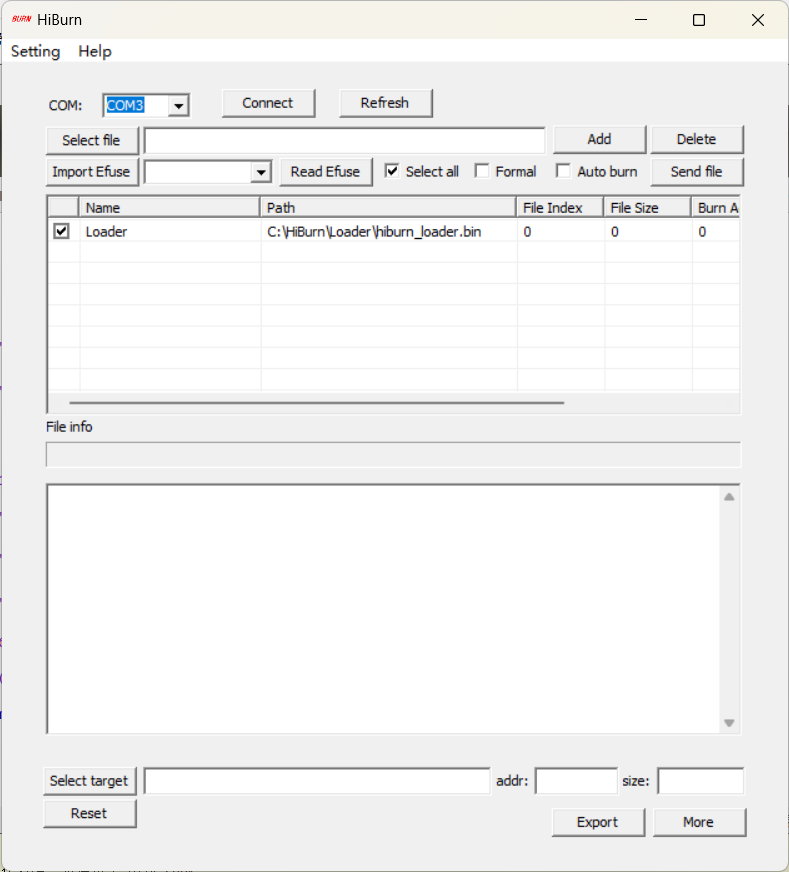Click the addr input field

(x=576, y=781)
